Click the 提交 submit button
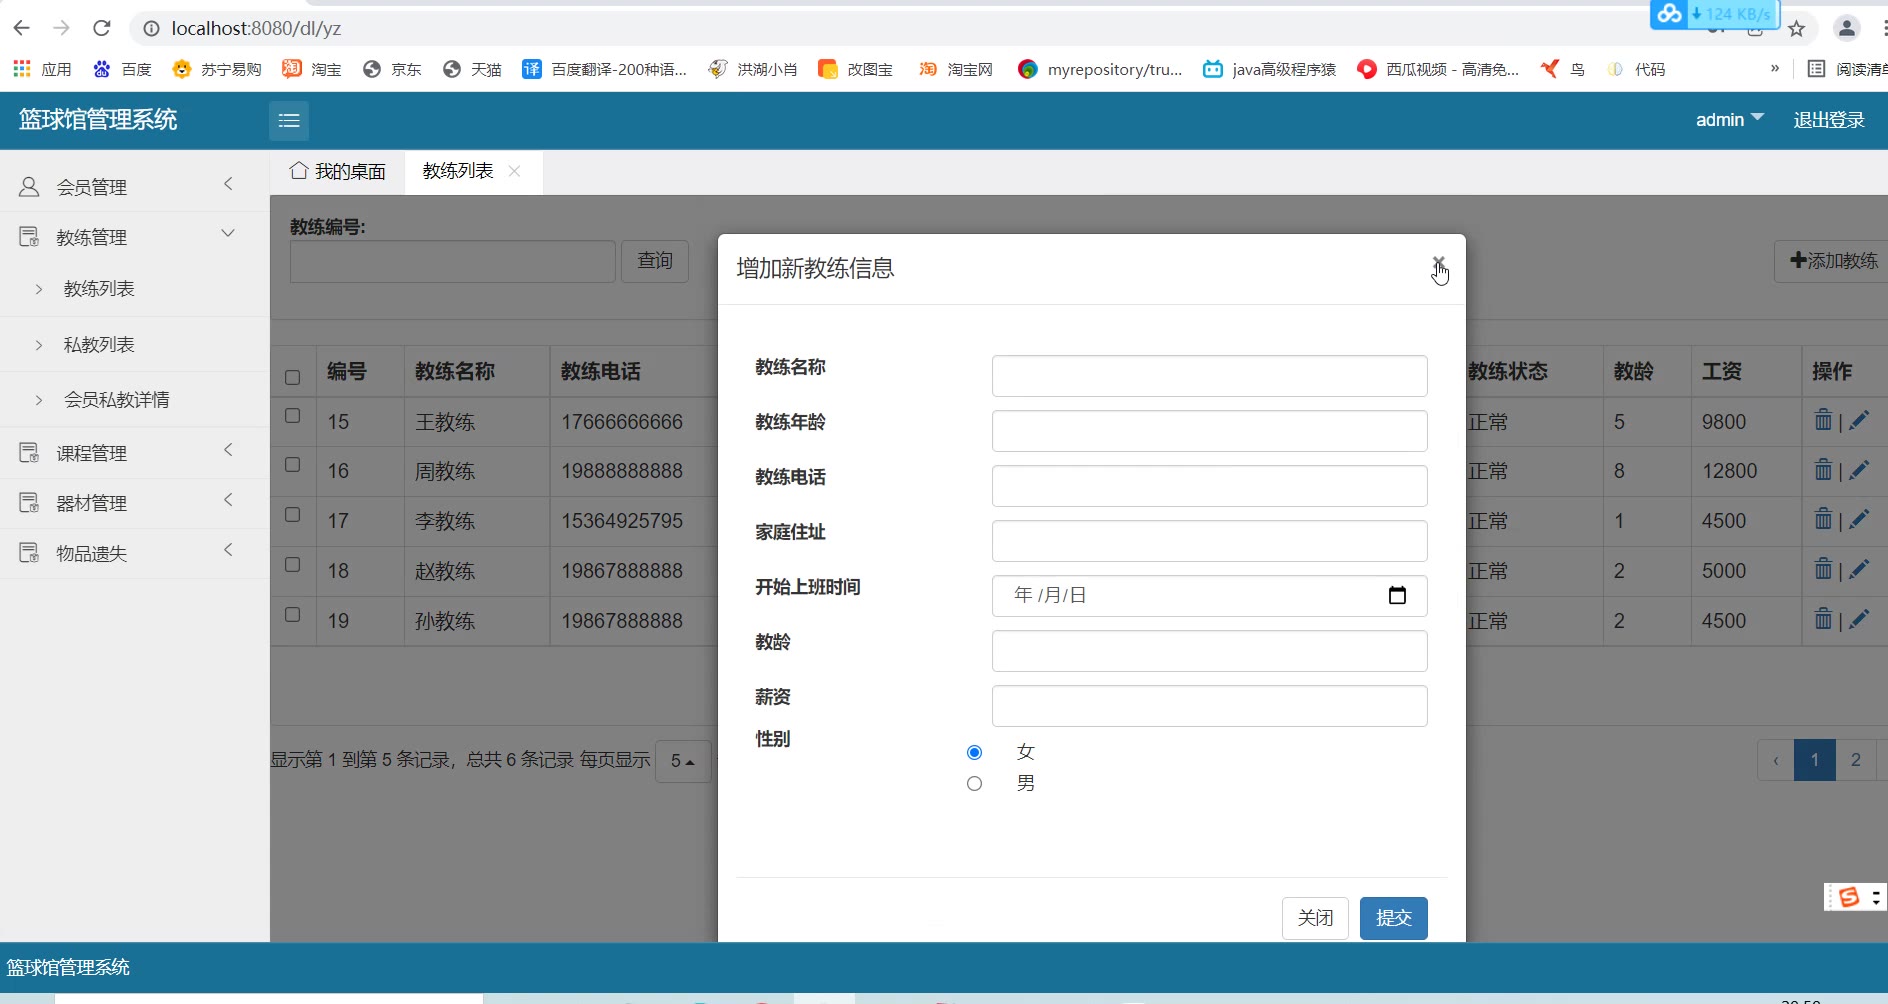1888x1004 pixels. 1393,918
